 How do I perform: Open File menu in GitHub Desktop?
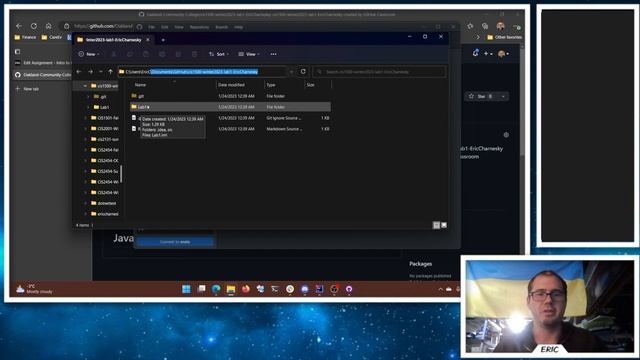[x=151, y=27]
